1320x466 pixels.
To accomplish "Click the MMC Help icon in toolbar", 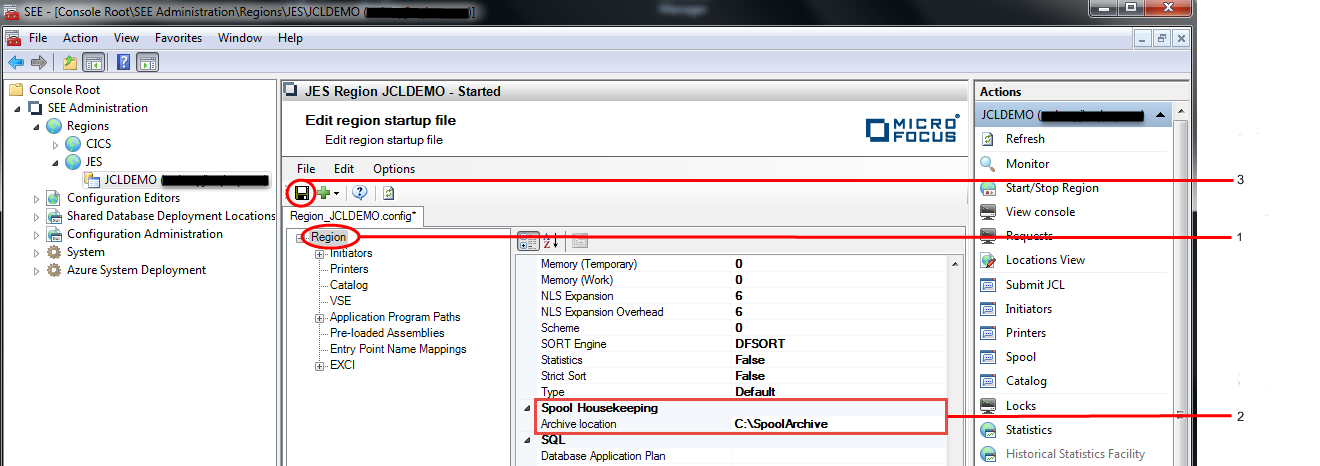I will (124, 62).
